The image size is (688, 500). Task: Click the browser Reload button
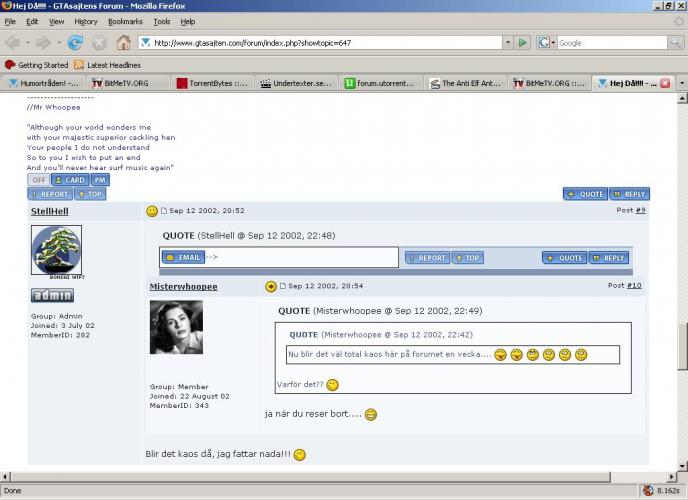click(74, 43)
